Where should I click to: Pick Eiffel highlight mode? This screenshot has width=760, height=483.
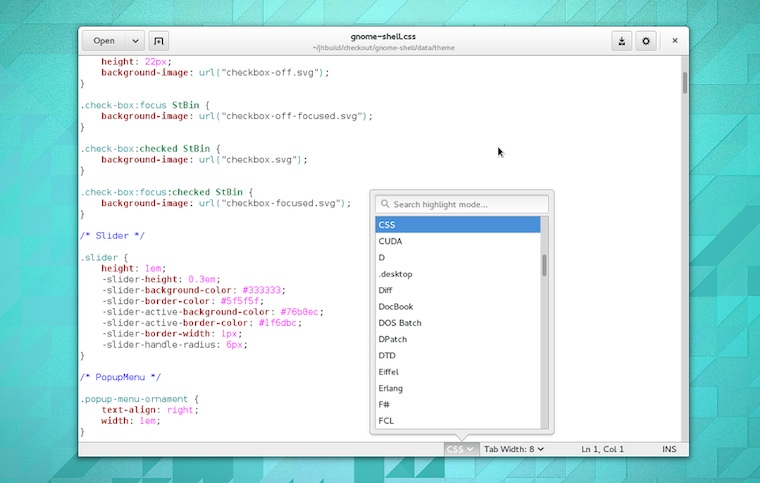(x=458, y=372)
